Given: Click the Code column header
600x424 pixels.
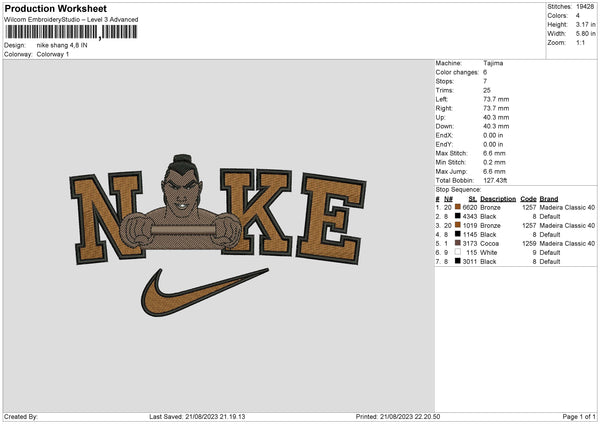Looking at the screenshot, I should pos(528,199).
